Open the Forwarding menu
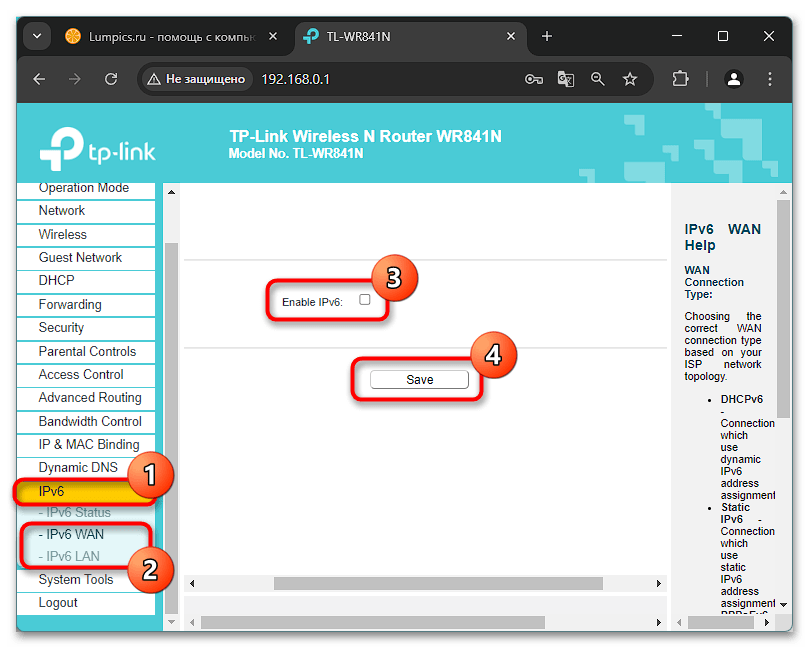 tap(86, 305)
